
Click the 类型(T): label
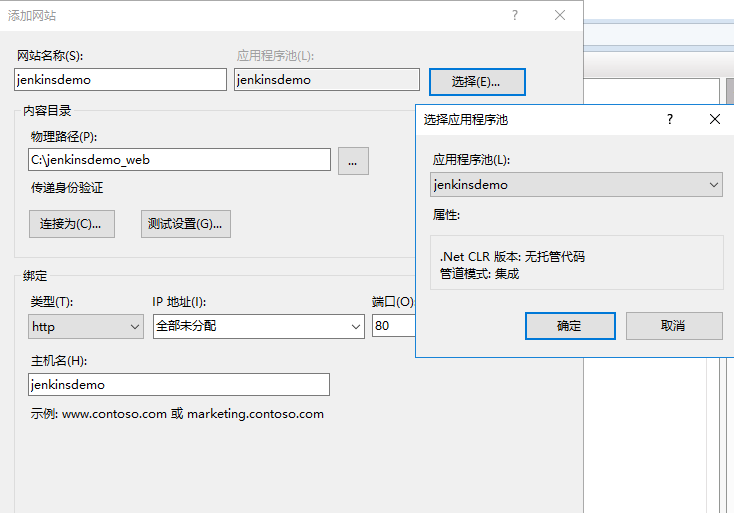[x=52, y=302]
